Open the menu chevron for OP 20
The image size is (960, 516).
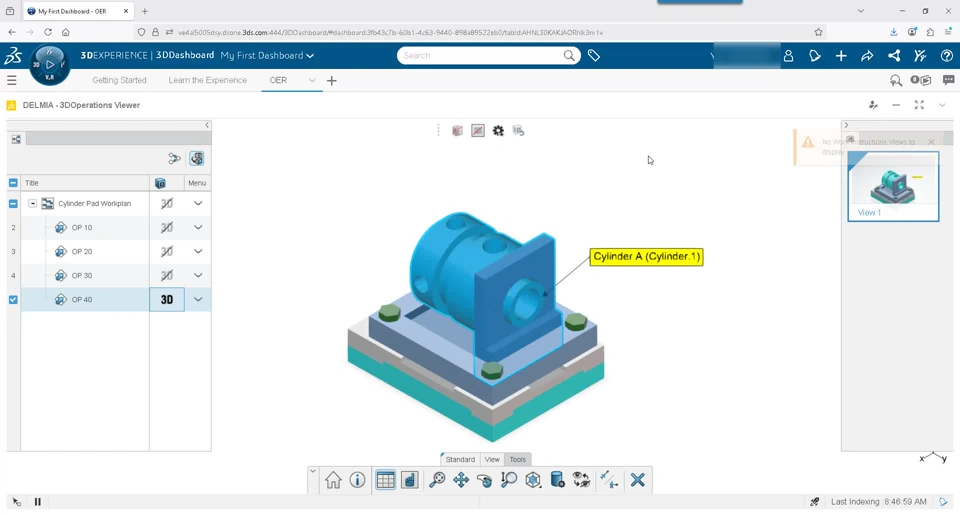tap(198, 252)
